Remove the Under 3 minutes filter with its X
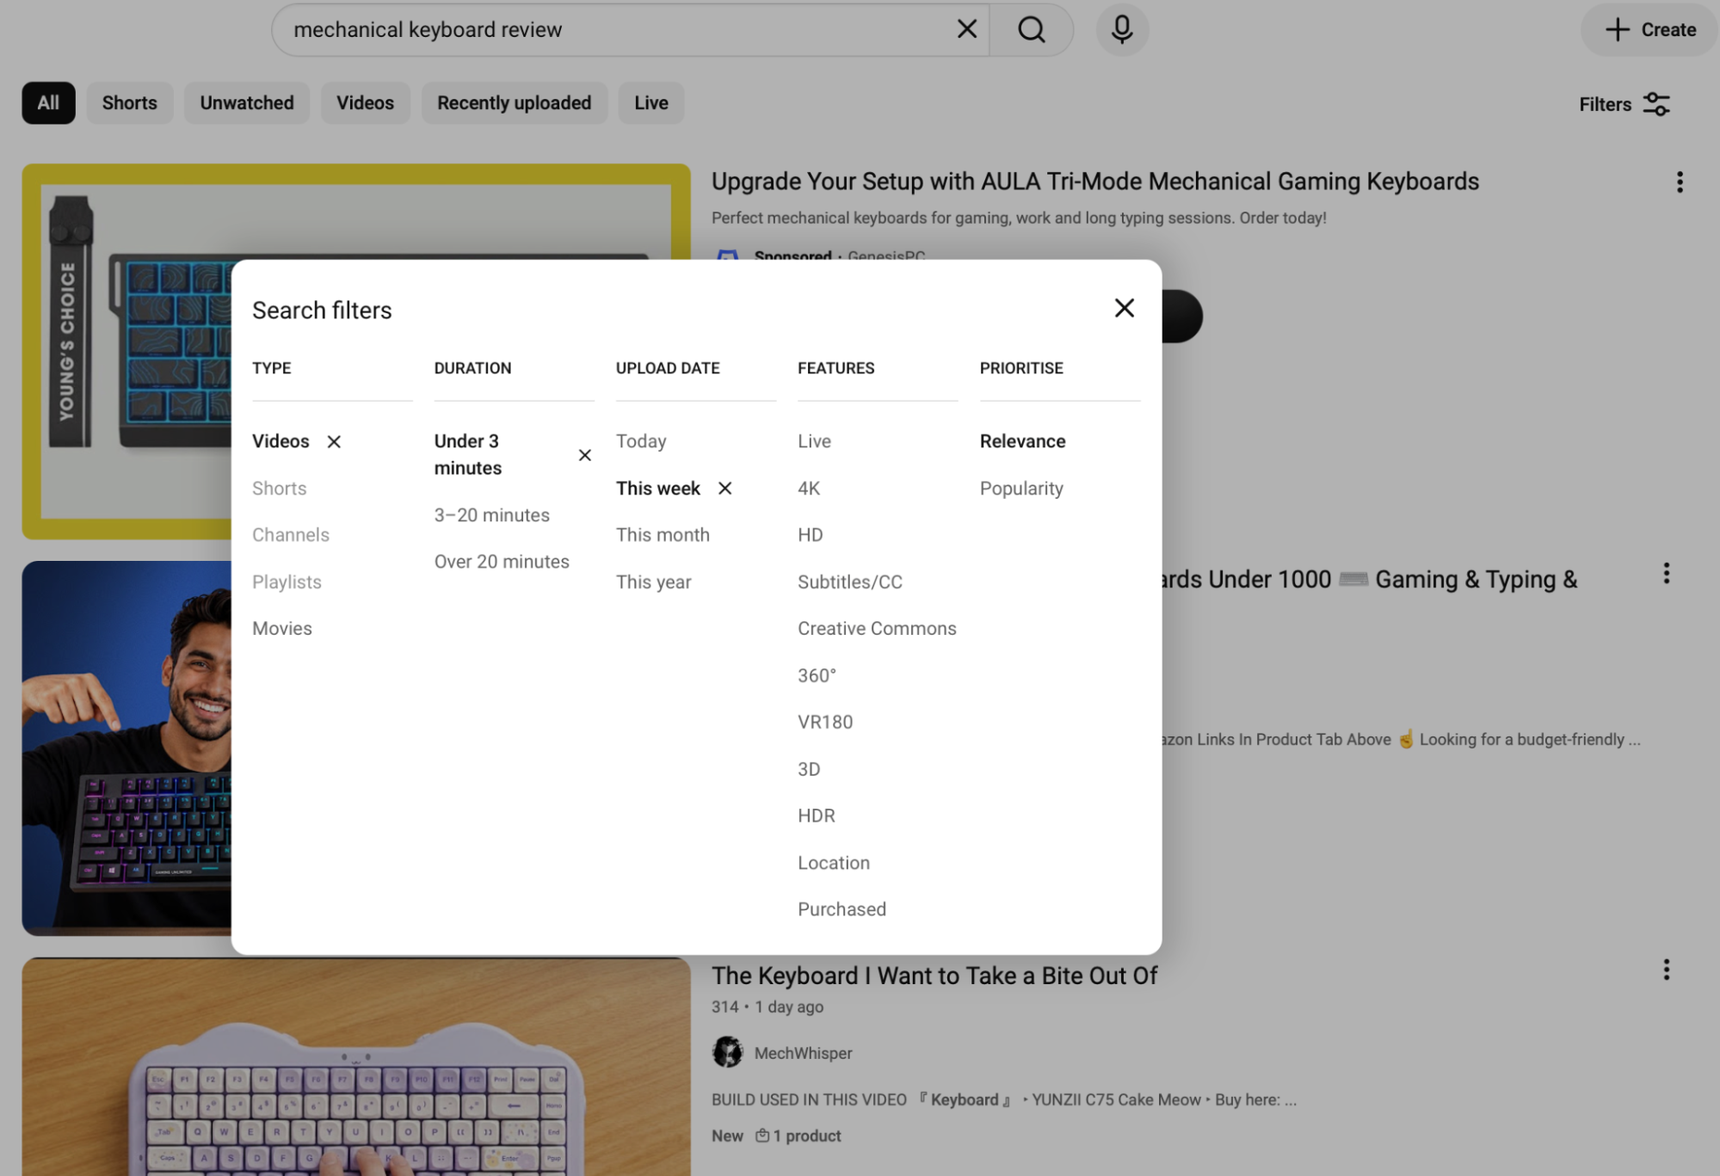The width and height of the screenshot is (1720, 1176). [585, 455]
